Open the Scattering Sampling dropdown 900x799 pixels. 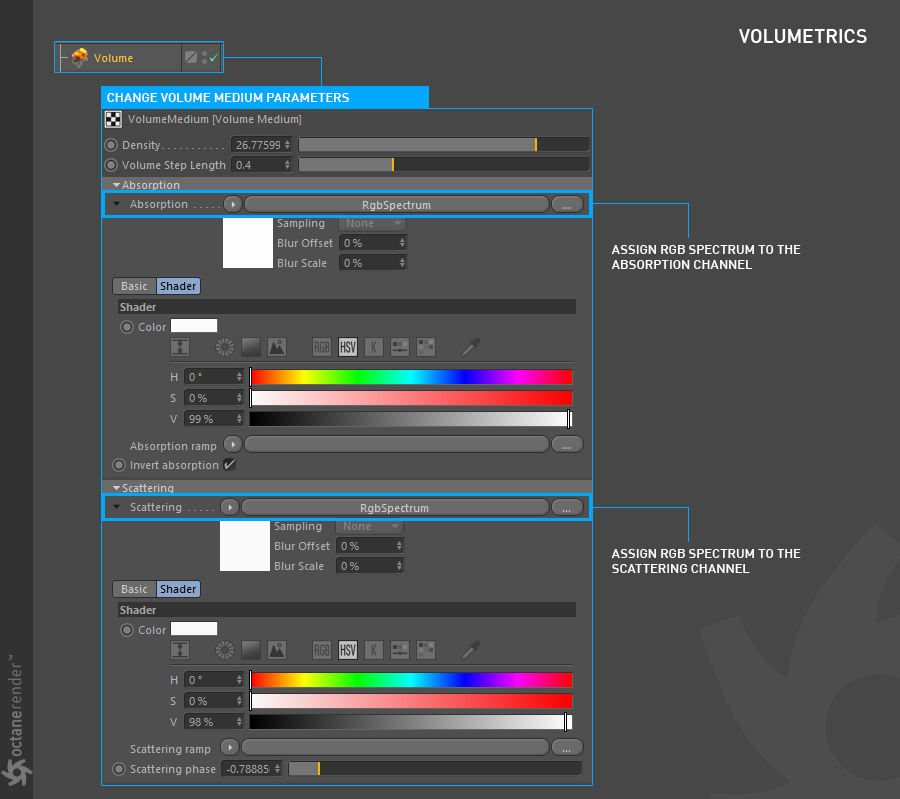(x=369, y=526)
